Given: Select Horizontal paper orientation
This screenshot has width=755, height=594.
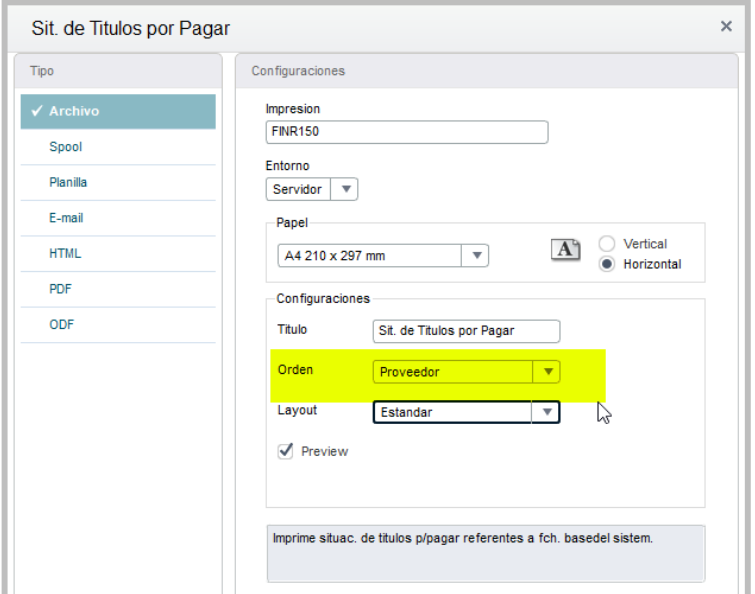Looking at the screenshot, I should pos(607,264).
